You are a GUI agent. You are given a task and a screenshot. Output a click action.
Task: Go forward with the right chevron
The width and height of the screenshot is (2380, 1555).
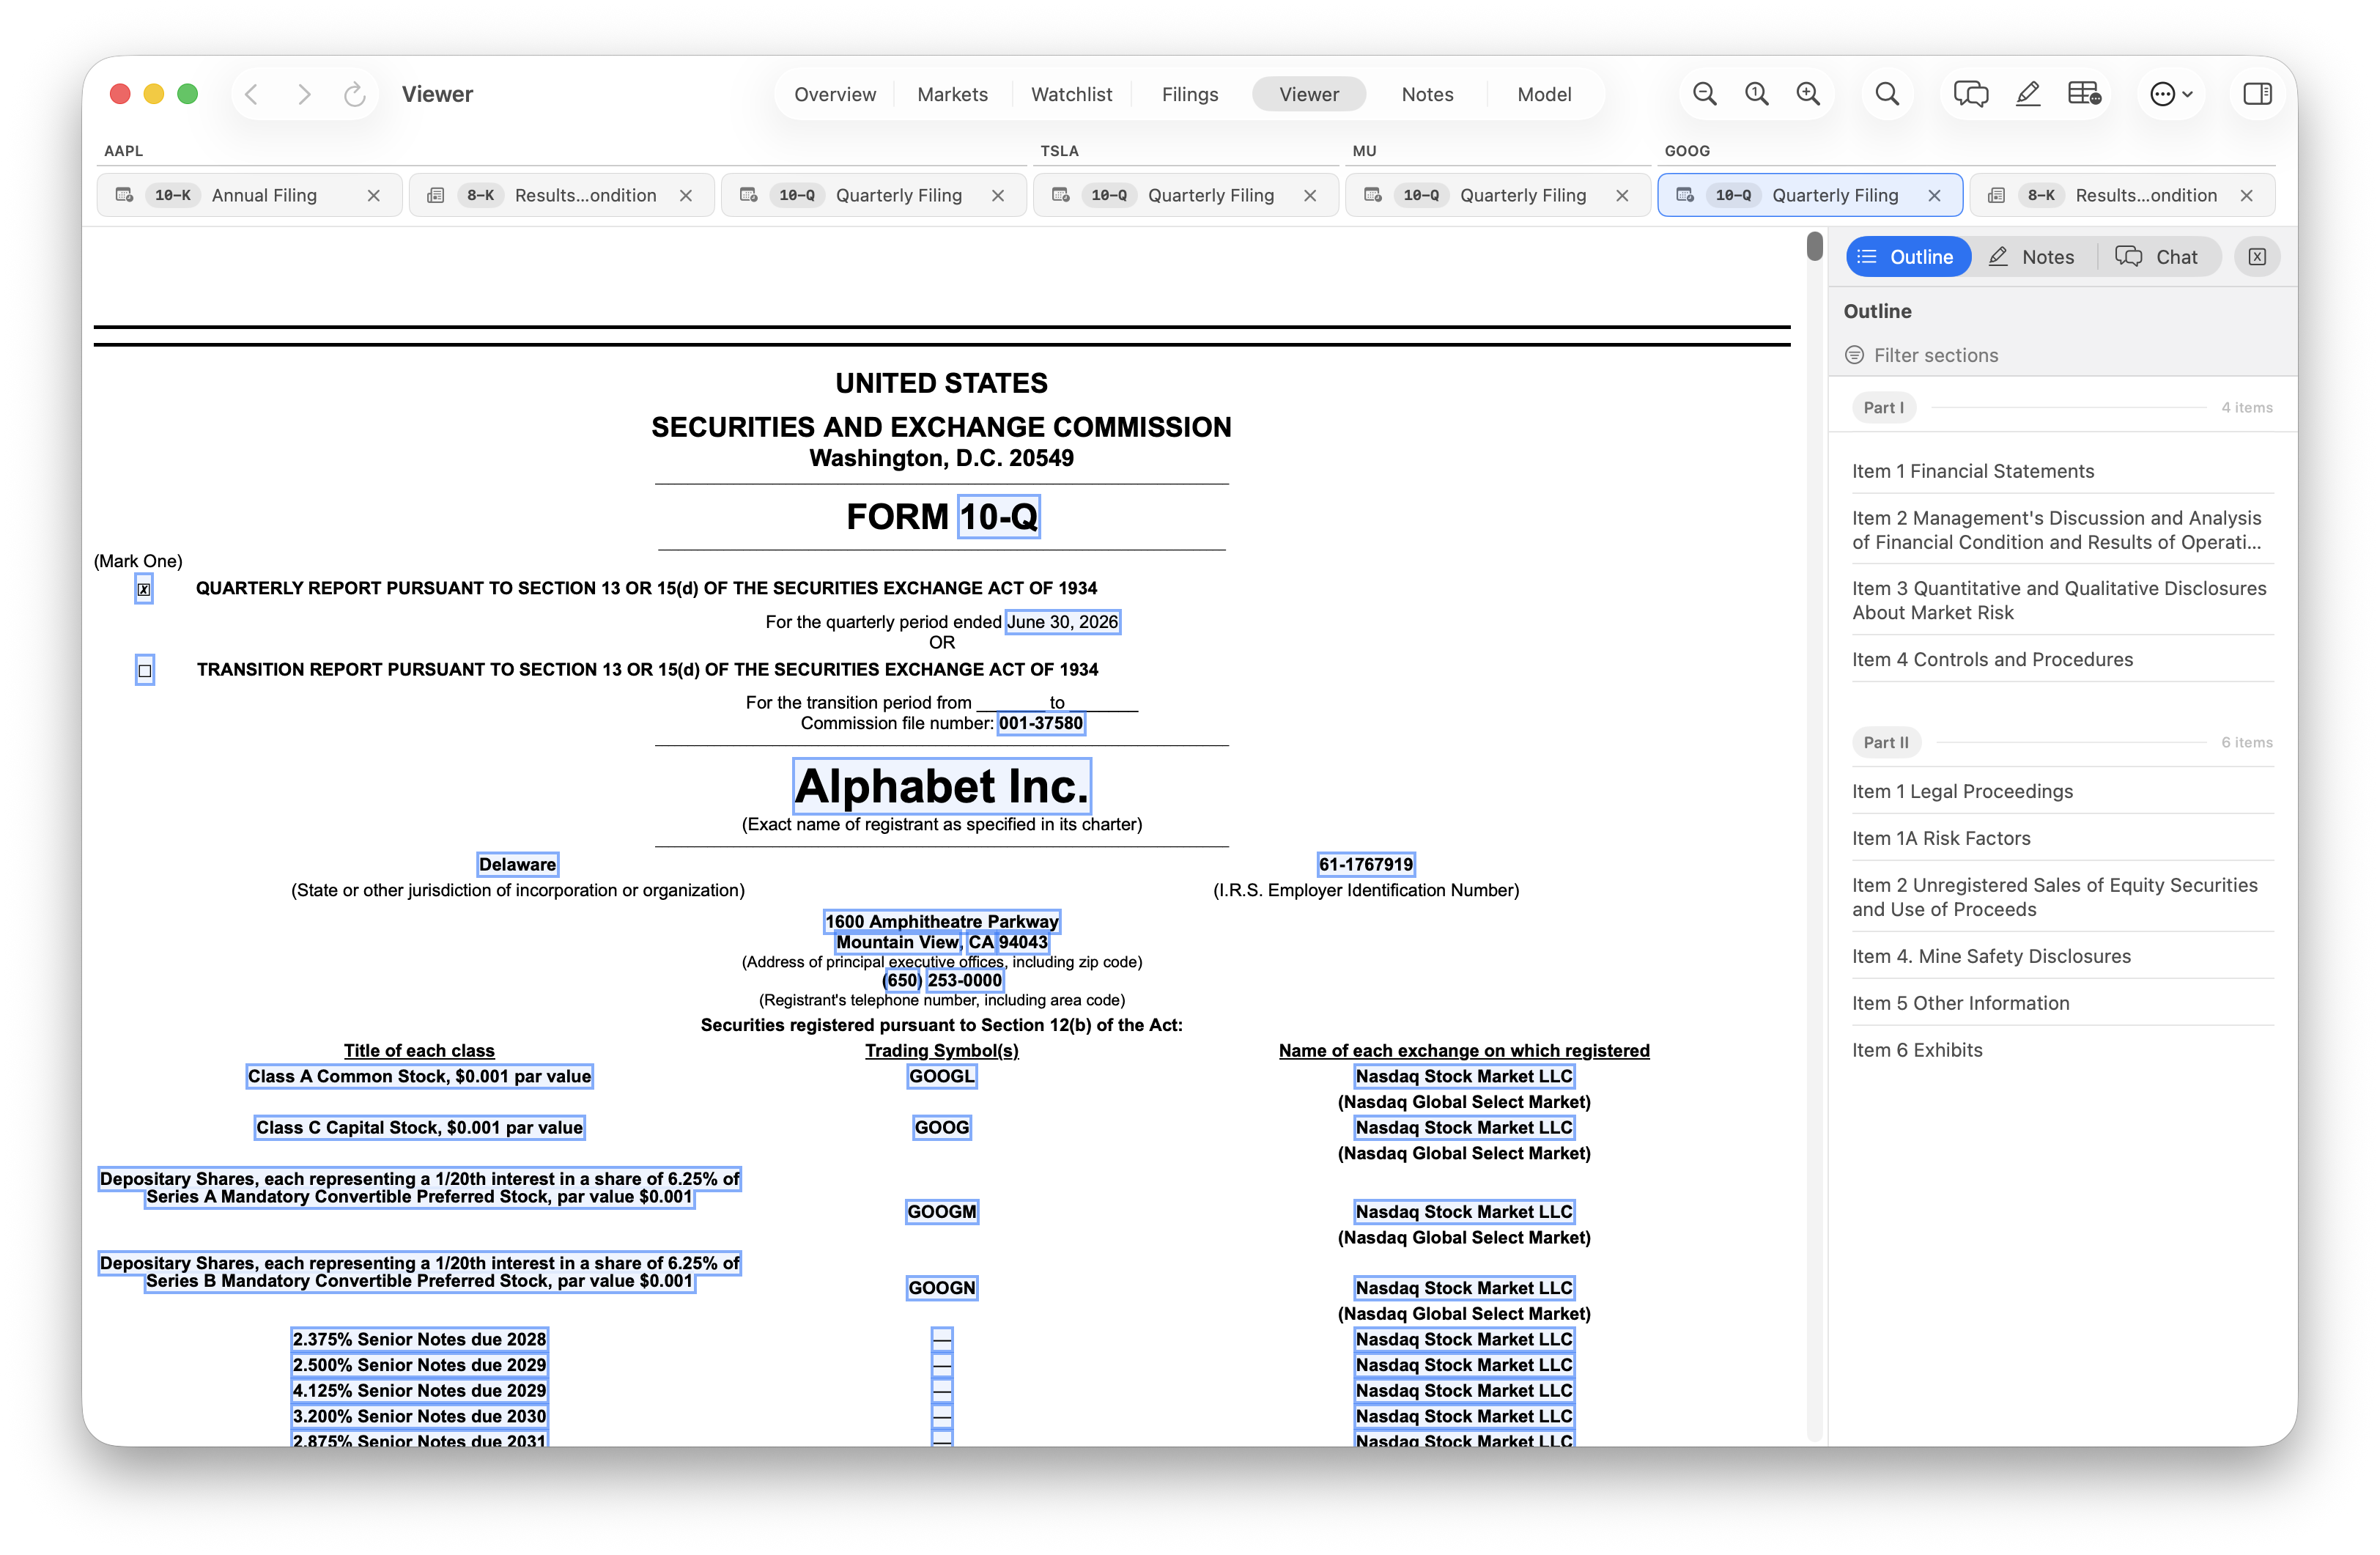pos(304,94)
